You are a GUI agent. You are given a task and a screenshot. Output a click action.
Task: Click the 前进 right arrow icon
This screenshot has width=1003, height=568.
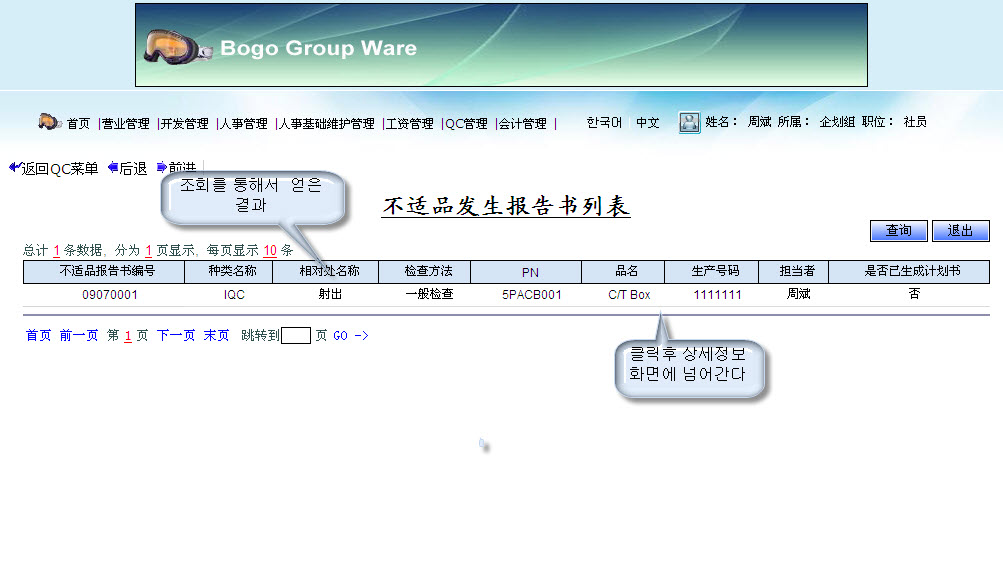(162, 168)
